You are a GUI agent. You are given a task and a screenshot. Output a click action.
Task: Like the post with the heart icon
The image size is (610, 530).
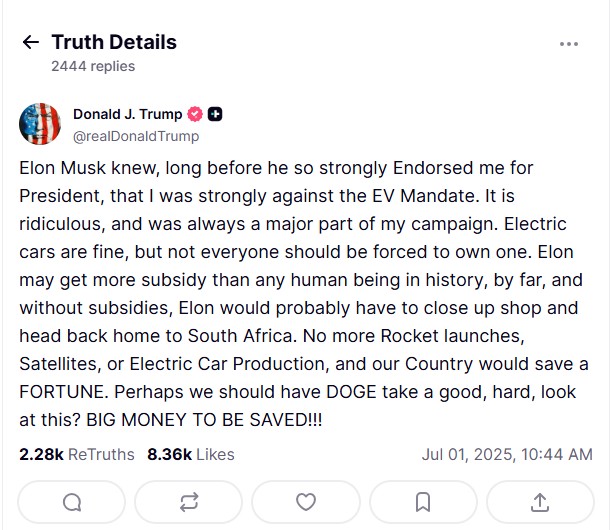pyautogui.click(x=306, y=502)
